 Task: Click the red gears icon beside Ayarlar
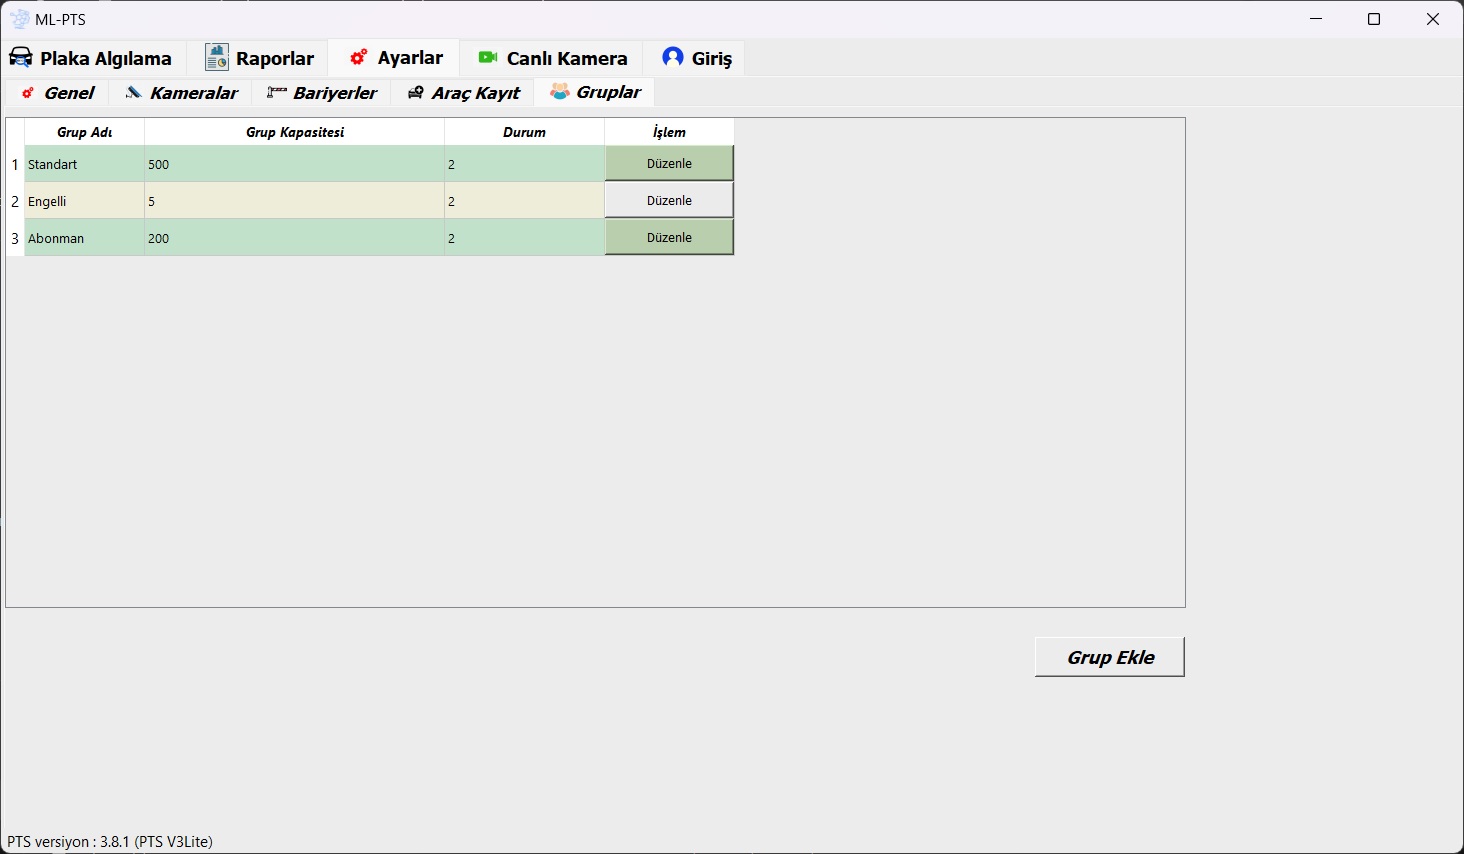[358, 57]
